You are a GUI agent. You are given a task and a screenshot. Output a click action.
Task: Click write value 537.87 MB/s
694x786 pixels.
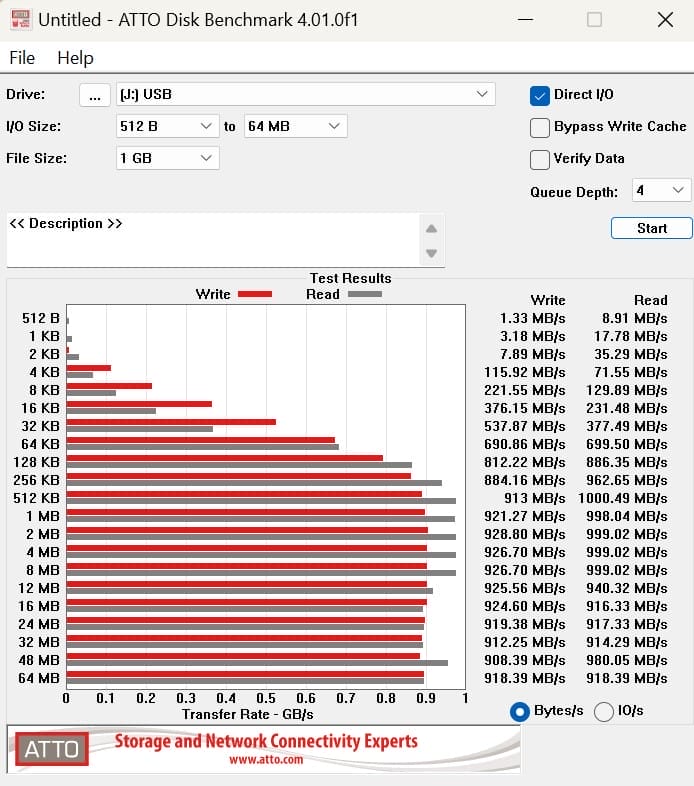[x=525, y=426]
